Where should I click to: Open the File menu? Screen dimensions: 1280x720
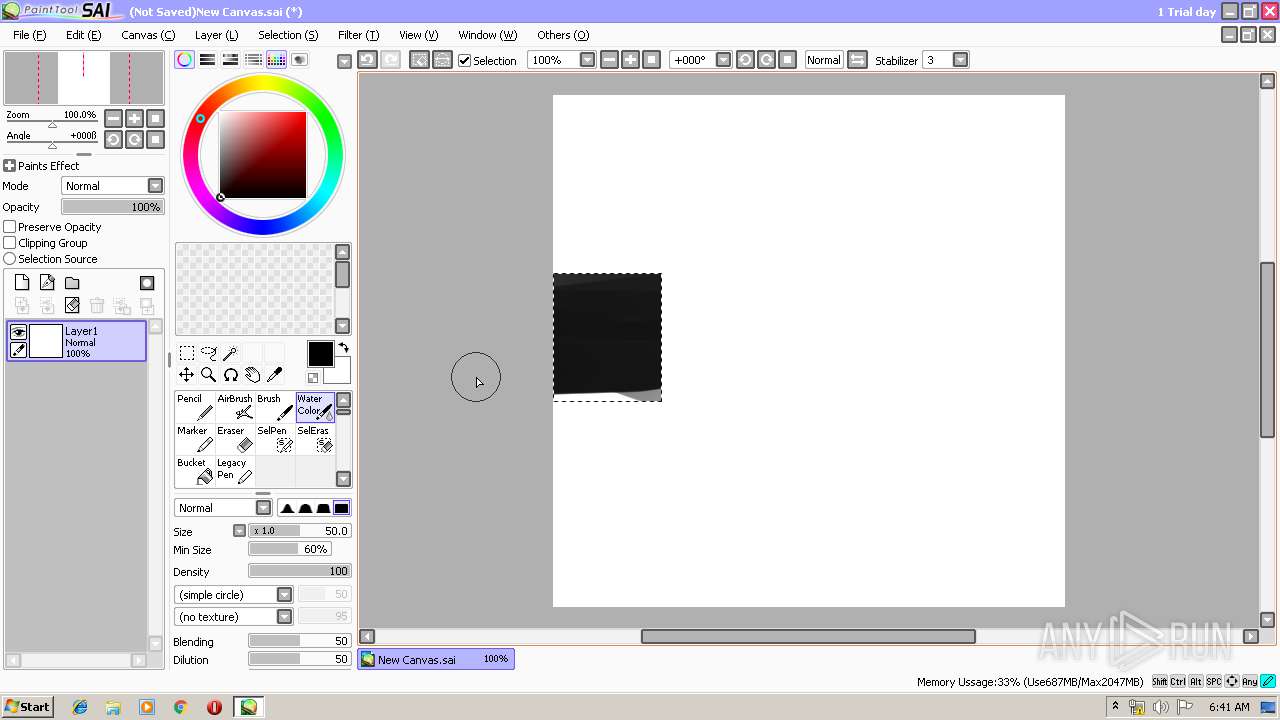click(x=29, y=35)
